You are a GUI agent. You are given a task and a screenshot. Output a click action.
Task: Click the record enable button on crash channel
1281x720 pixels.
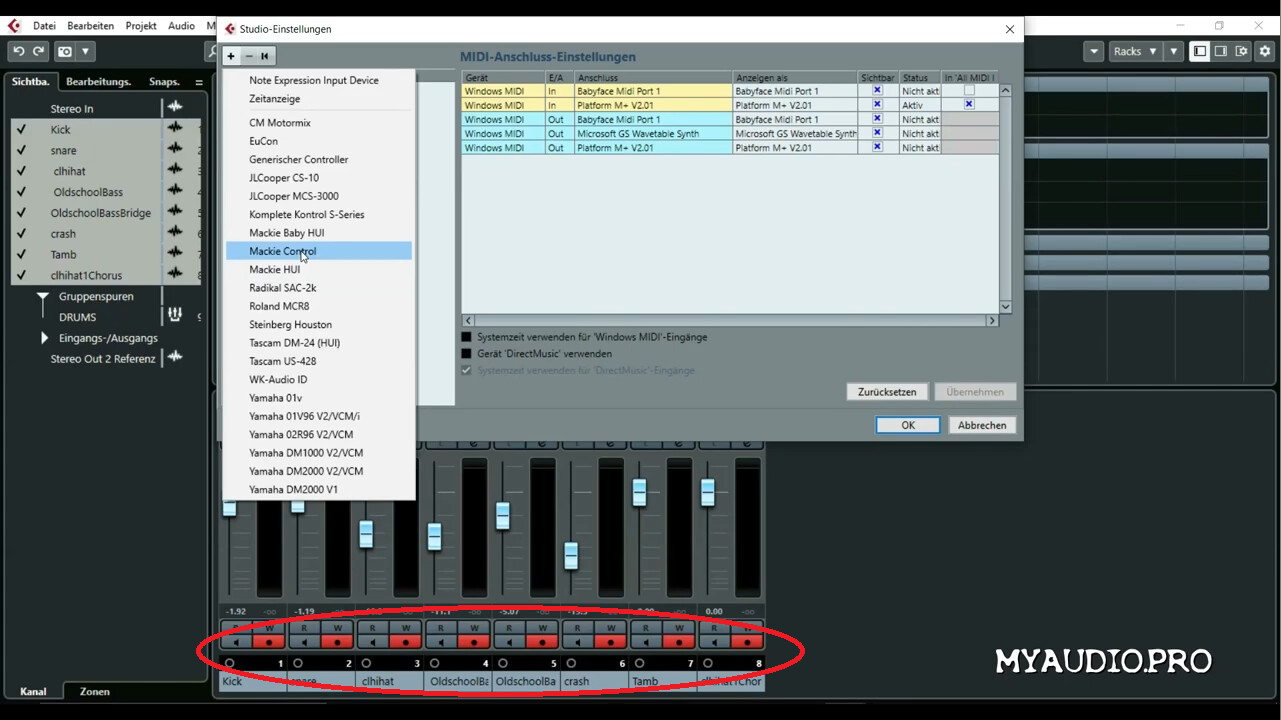(x=610, y=642)
